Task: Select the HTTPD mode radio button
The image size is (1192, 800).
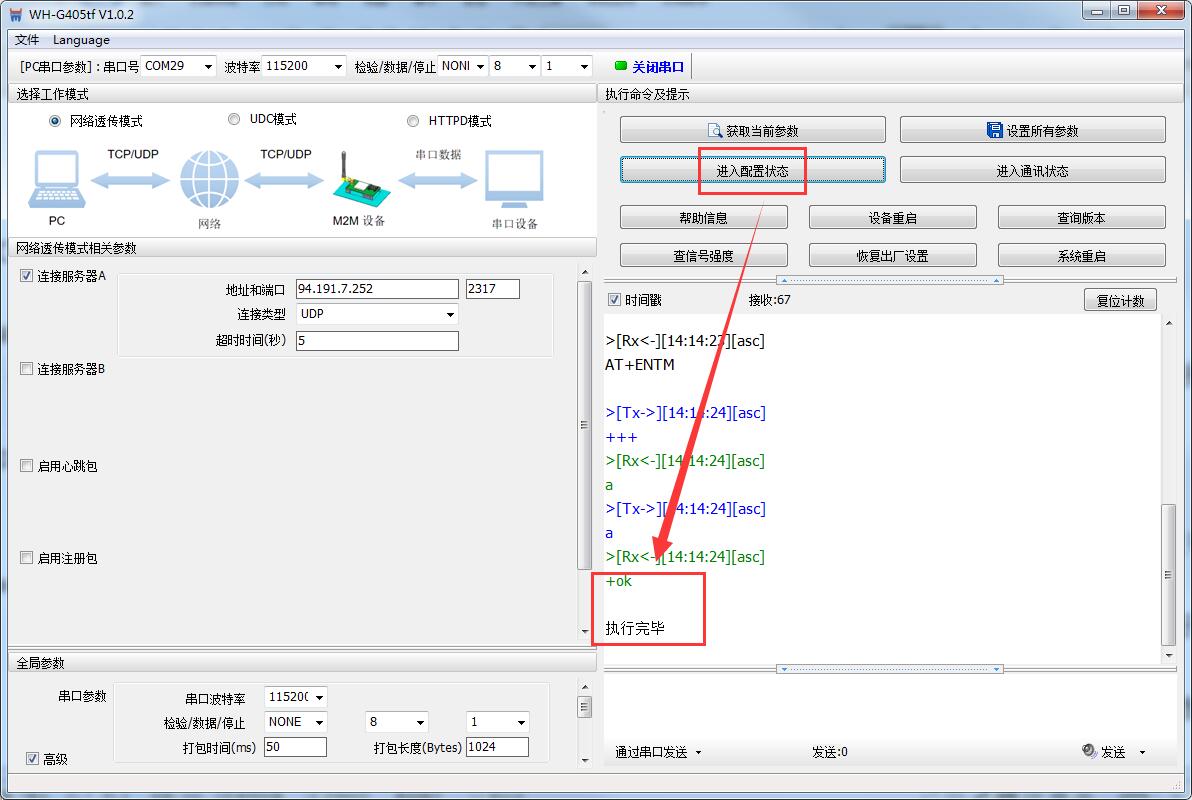Action: (413, 121)
